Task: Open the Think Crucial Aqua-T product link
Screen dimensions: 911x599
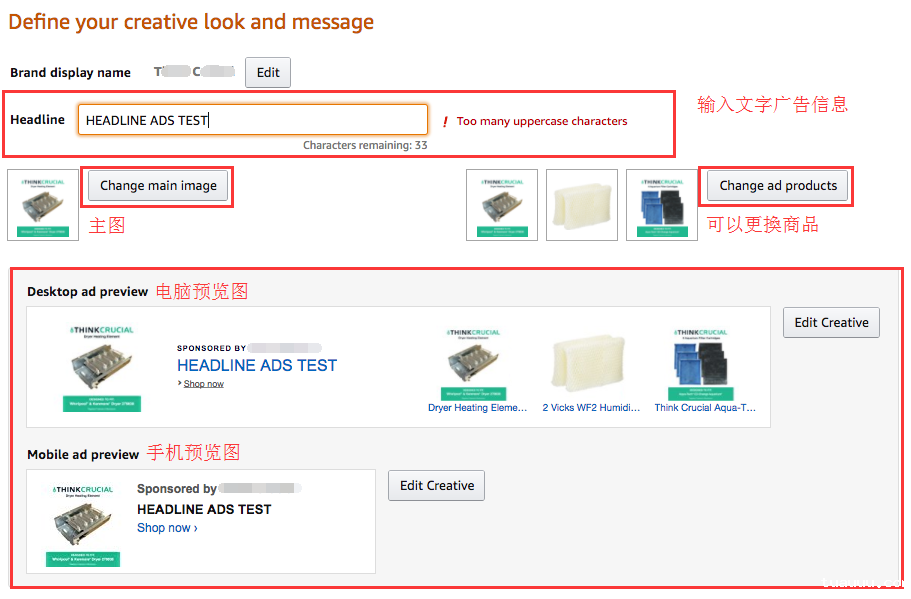Action: click(705, 408)
